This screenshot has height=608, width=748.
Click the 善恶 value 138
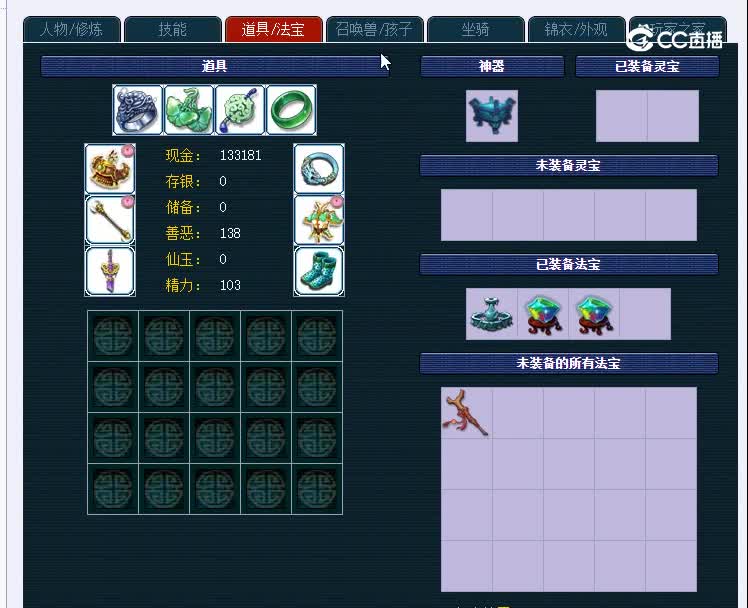(x=230, y=233)
